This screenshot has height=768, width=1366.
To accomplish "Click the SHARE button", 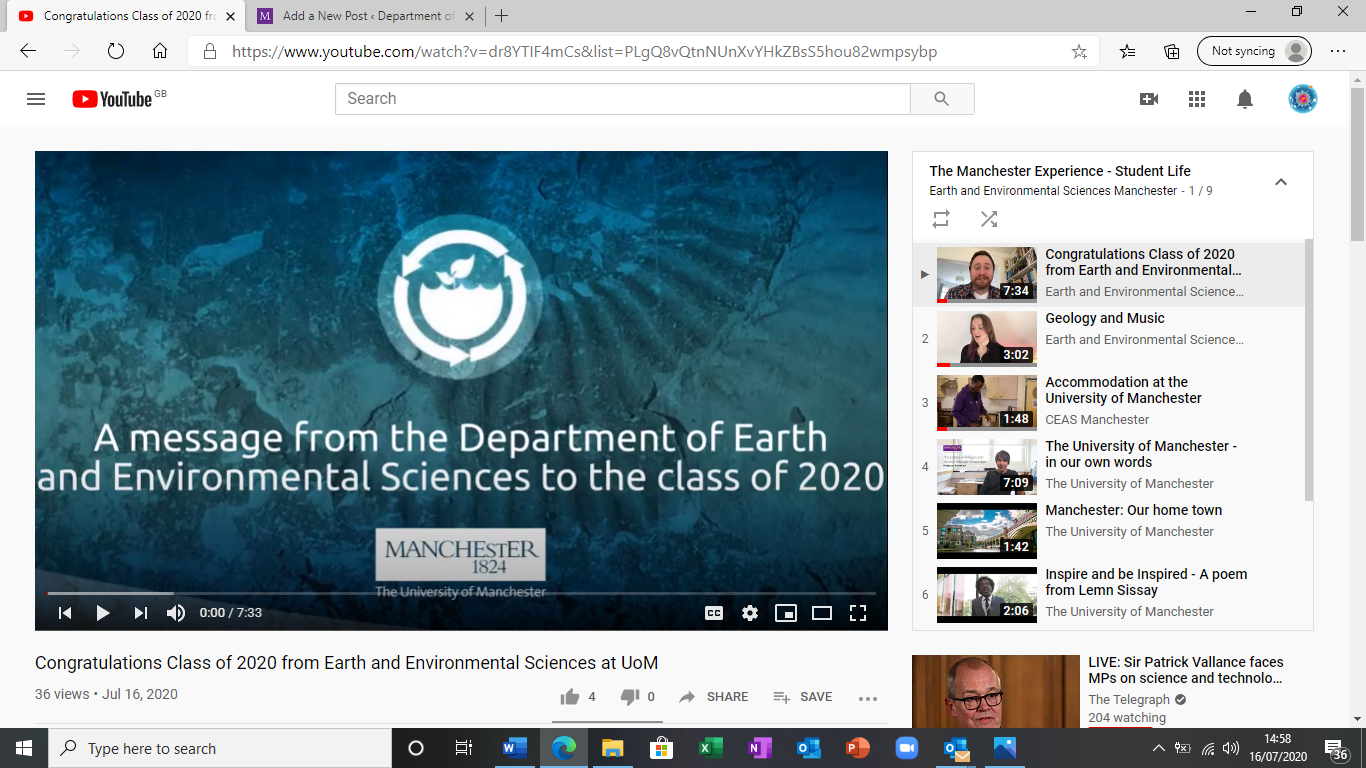I will 713,697.
